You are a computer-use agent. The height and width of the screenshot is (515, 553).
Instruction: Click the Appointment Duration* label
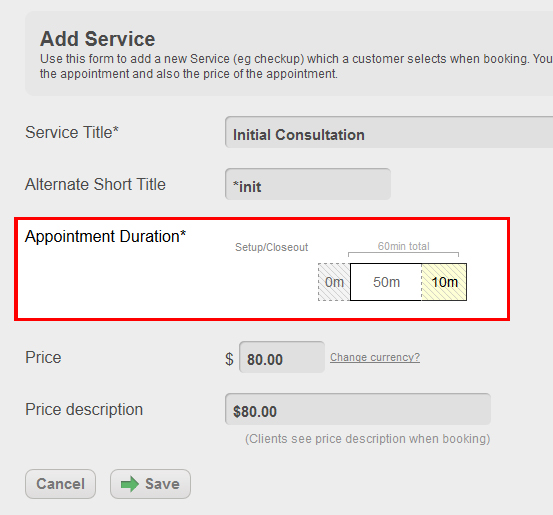[x=105, y=236]
